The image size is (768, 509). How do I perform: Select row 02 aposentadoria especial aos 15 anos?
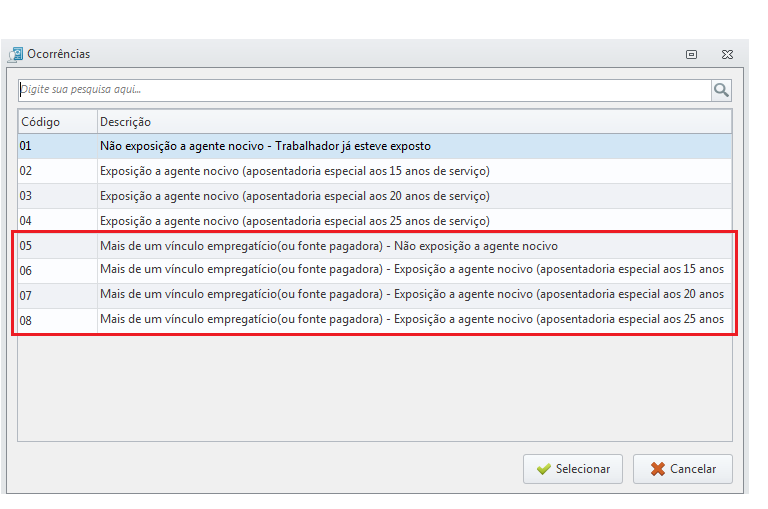375,171
